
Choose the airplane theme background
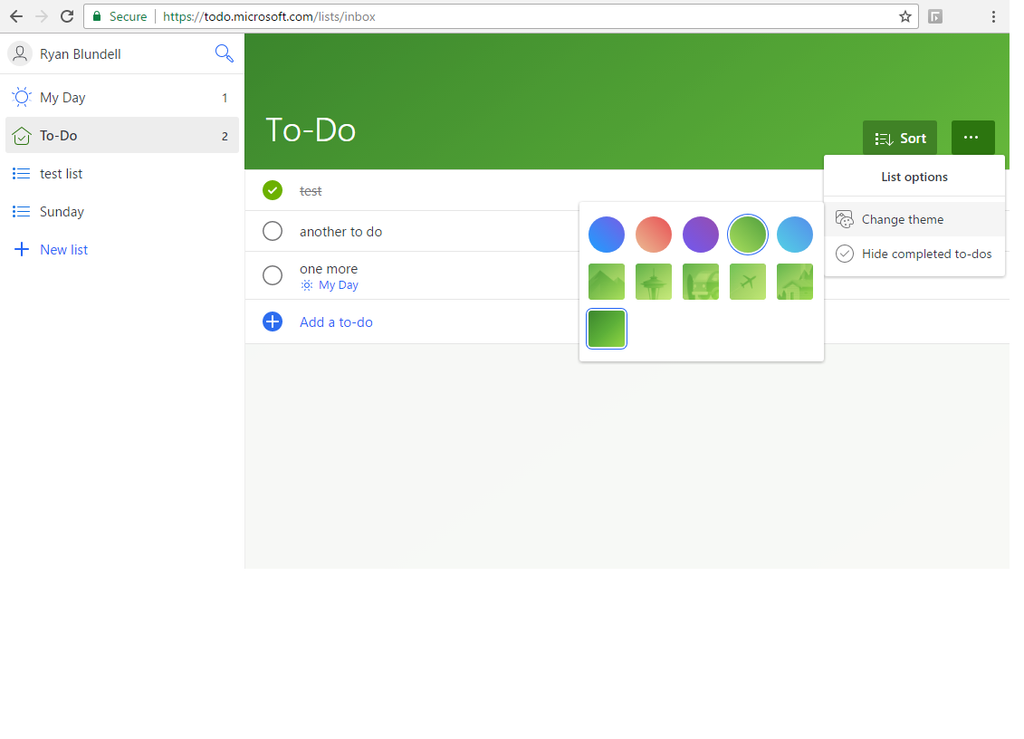747,281
